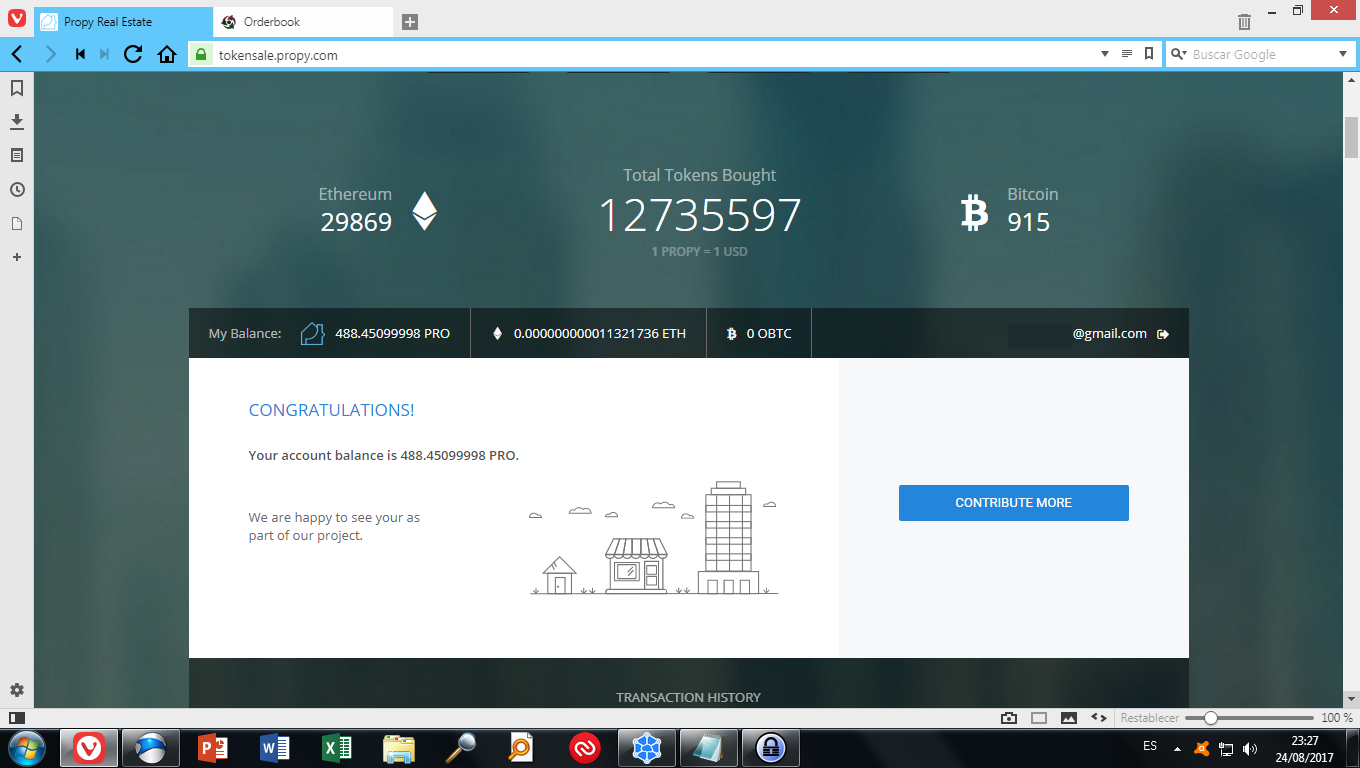
Task: Click the 0 OBTC balance
Action: point(769,333)
